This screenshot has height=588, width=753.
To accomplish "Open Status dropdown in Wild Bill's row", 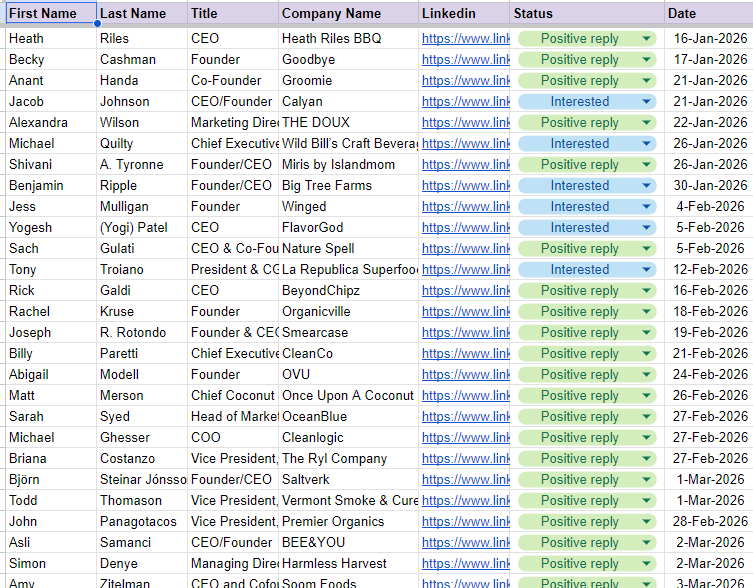I will pos(646,144).
